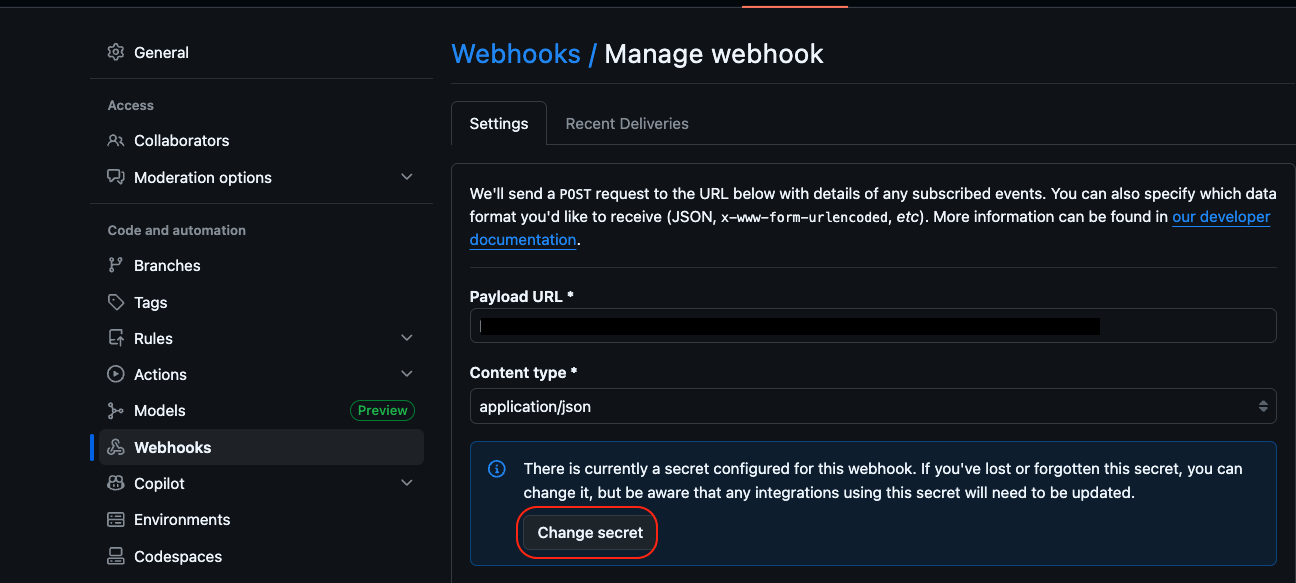Click the Tags label icon
1296x583 pixels.
116,302
